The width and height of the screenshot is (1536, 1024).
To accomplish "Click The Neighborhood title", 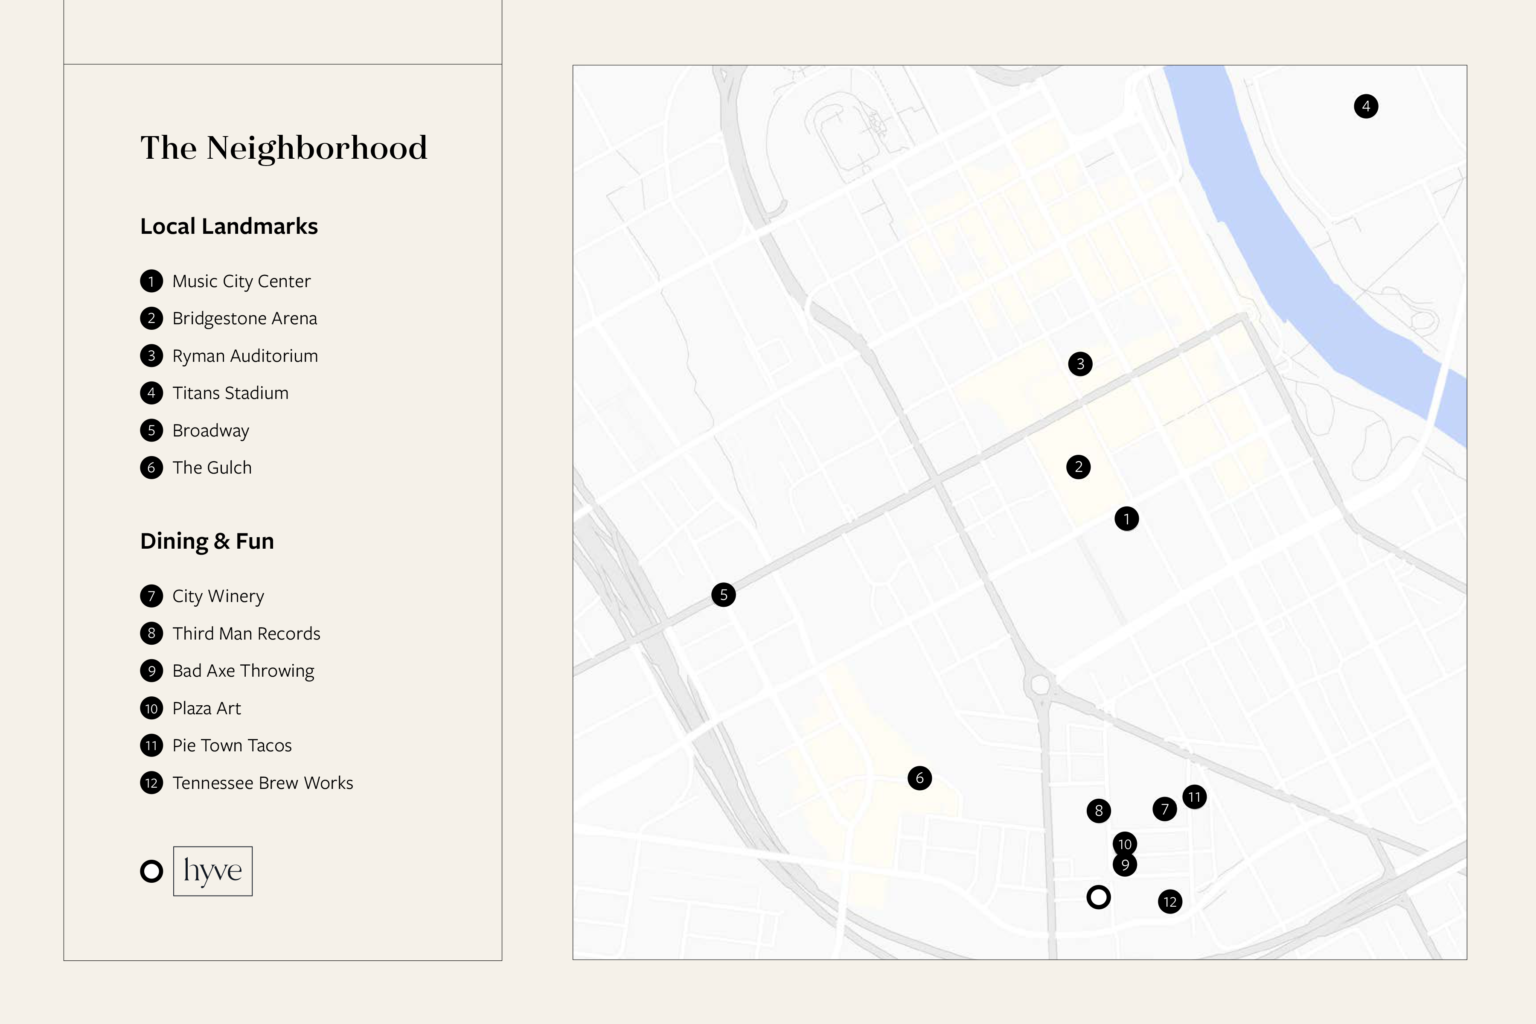I will 284,148.
